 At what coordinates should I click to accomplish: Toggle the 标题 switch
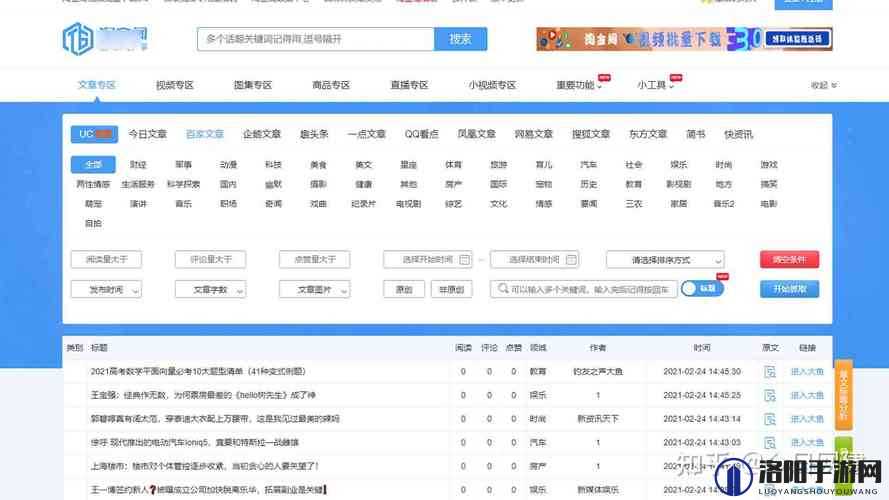point(702,289)
